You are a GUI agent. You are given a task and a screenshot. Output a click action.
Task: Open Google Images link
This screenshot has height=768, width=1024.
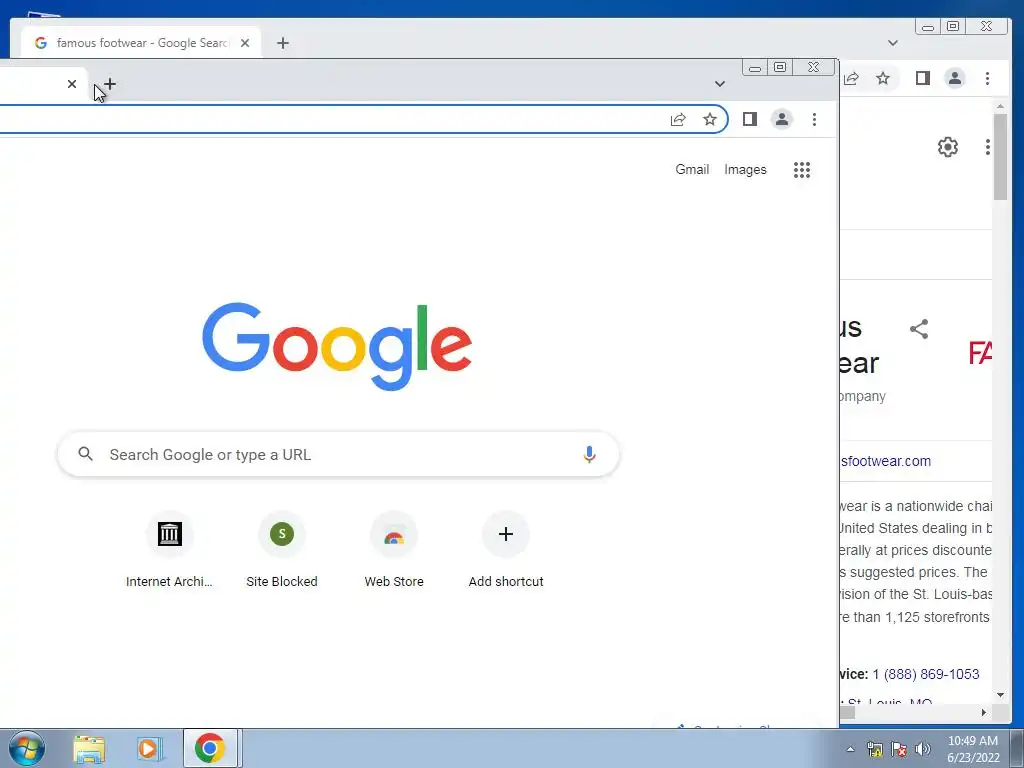pos(745,170)
